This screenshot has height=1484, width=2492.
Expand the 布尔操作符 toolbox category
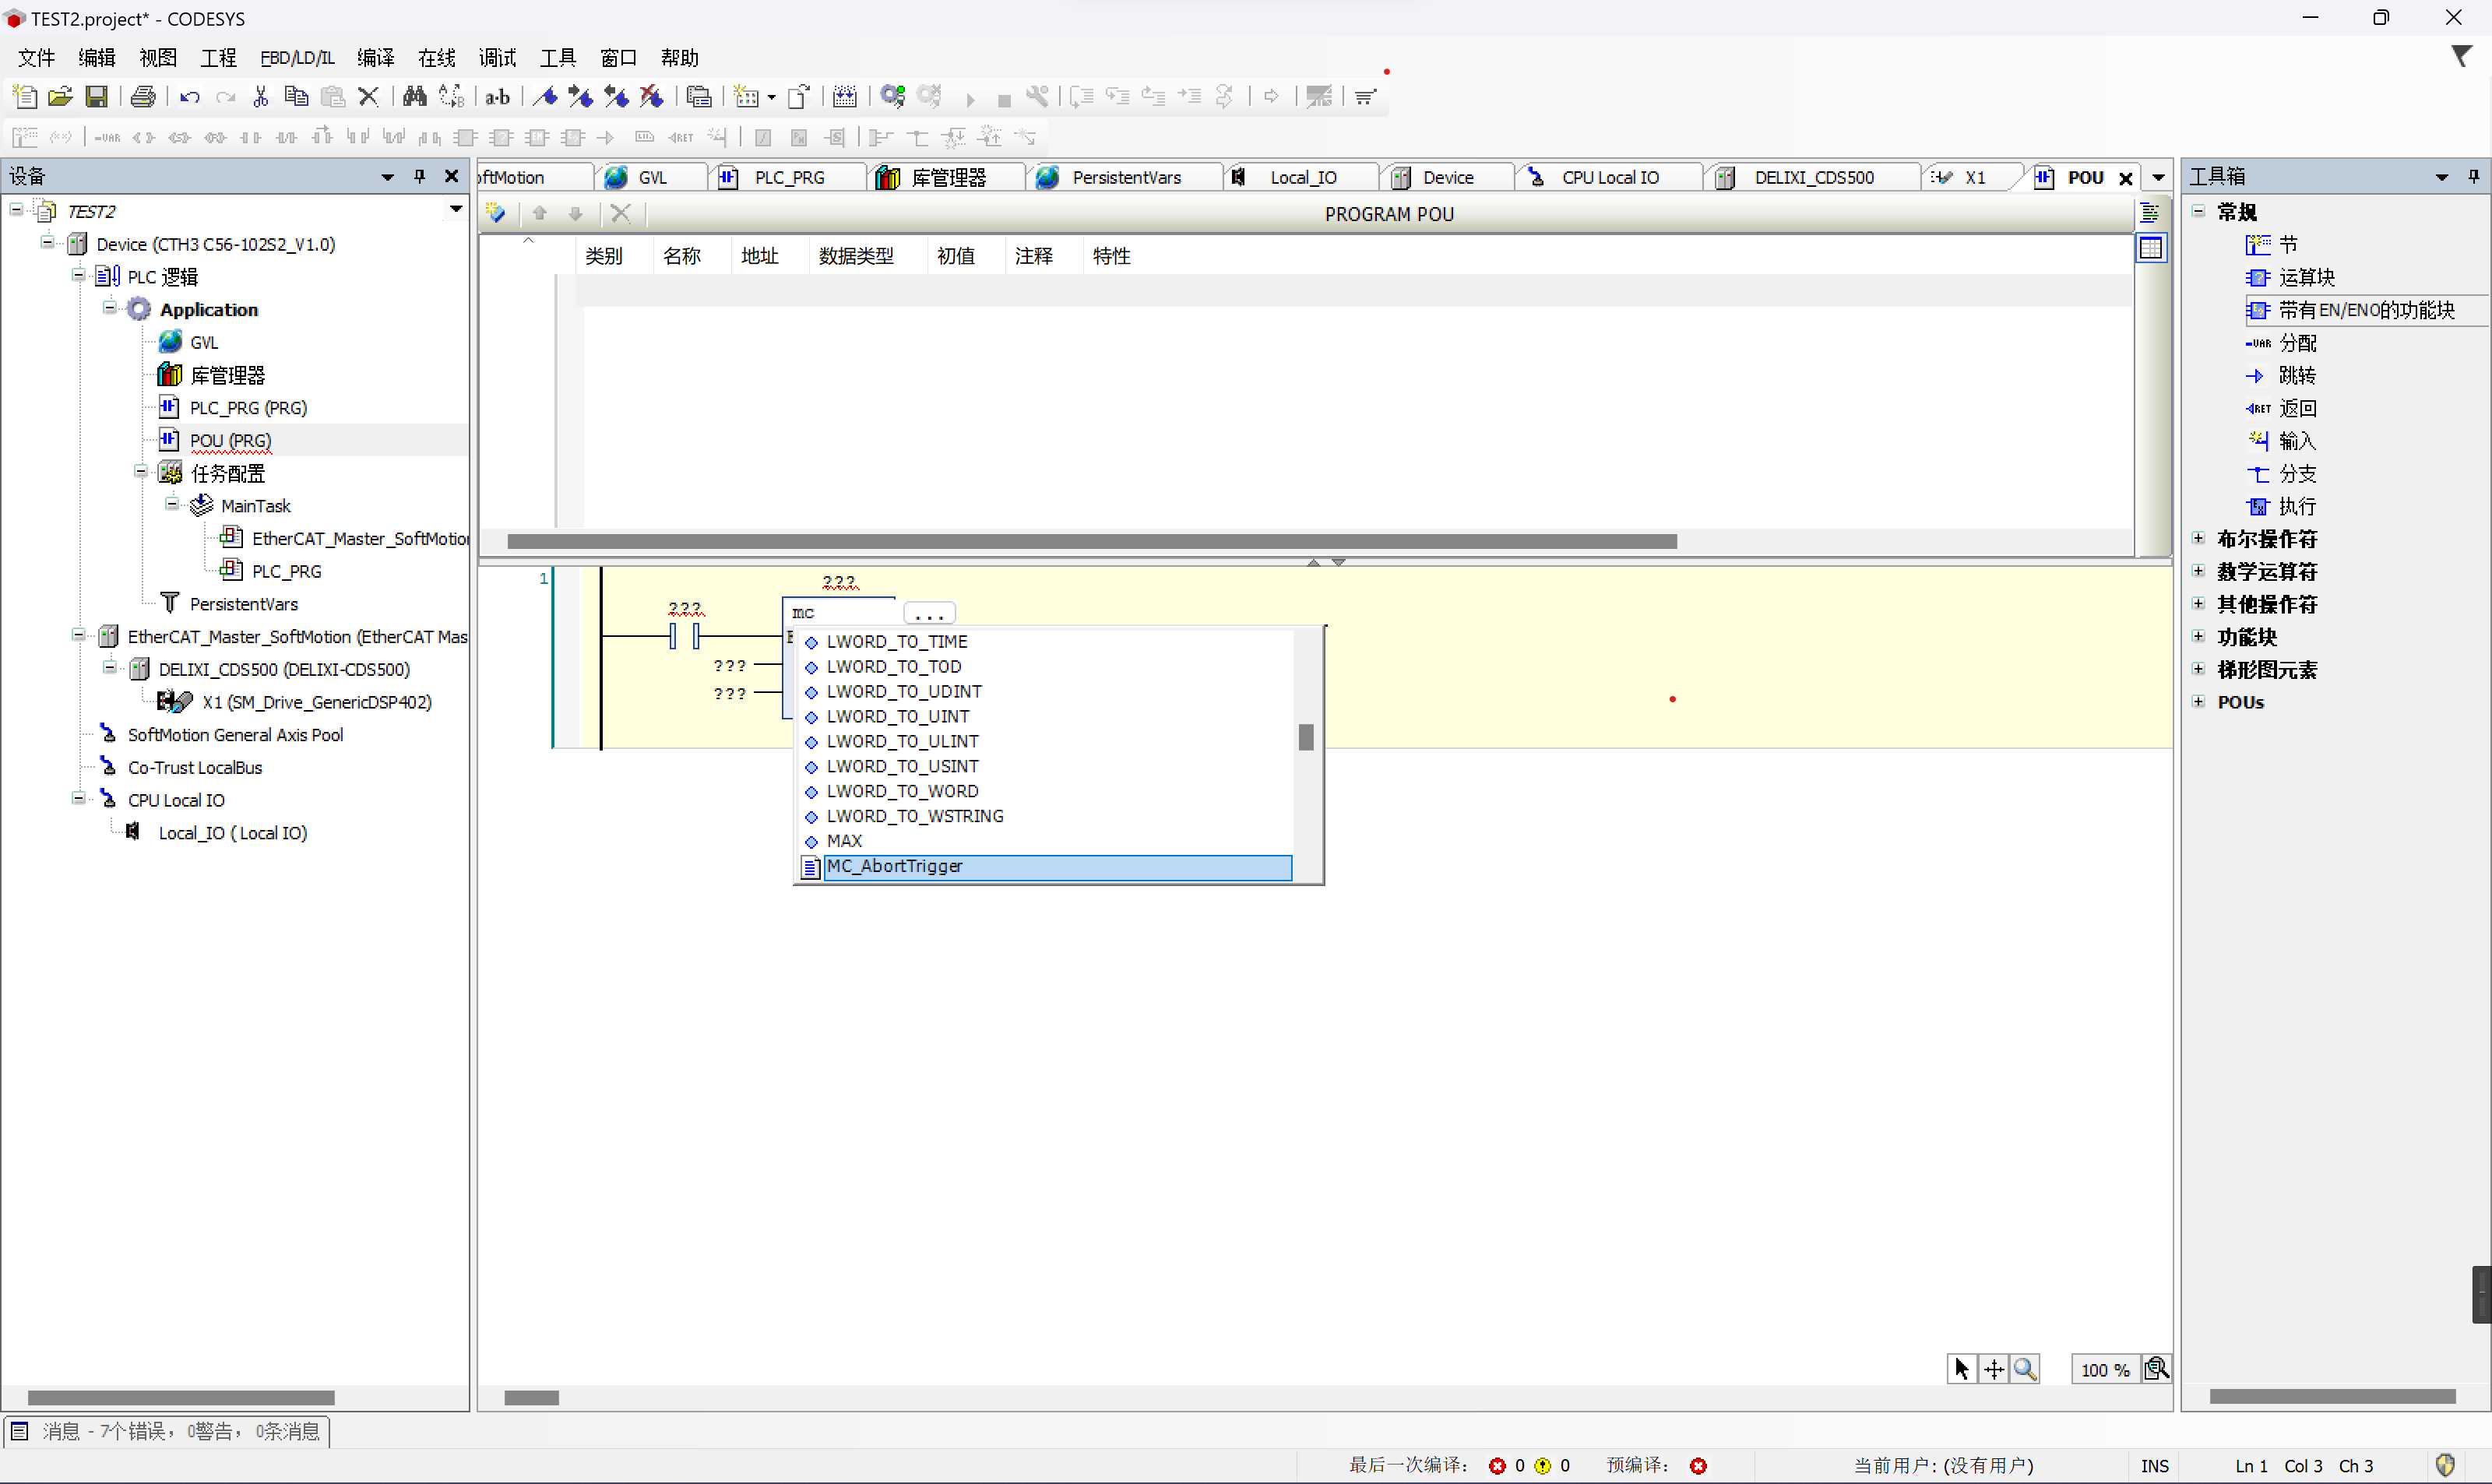[x=2198, y=538]
